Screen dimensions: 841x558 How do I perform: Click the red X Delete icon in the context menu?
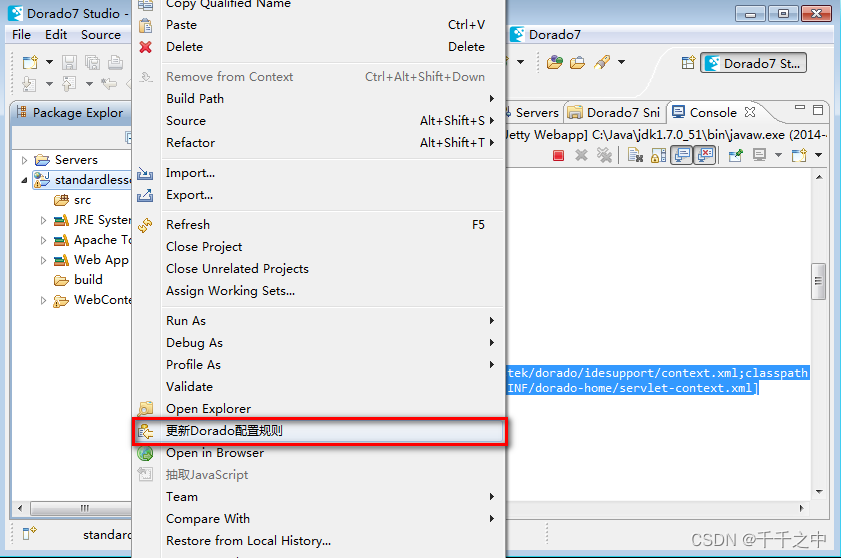[x=145, y=47]
